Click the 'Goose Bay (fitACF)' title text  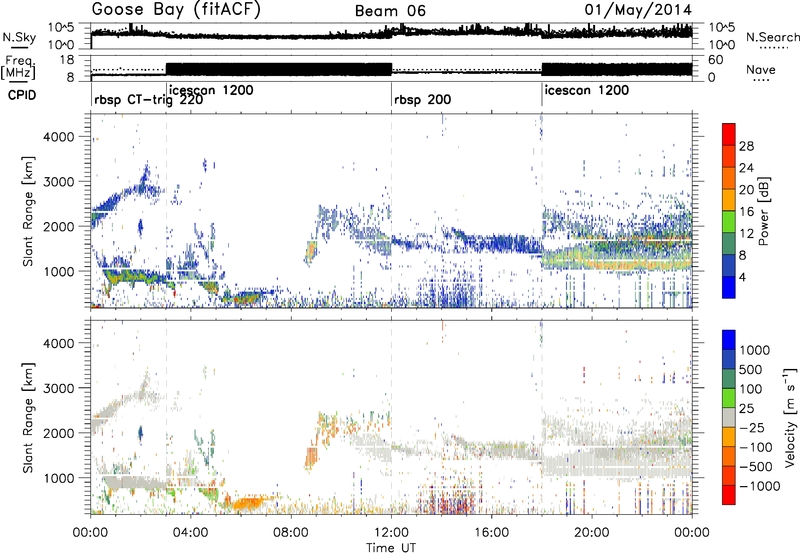tap(176, 10)
